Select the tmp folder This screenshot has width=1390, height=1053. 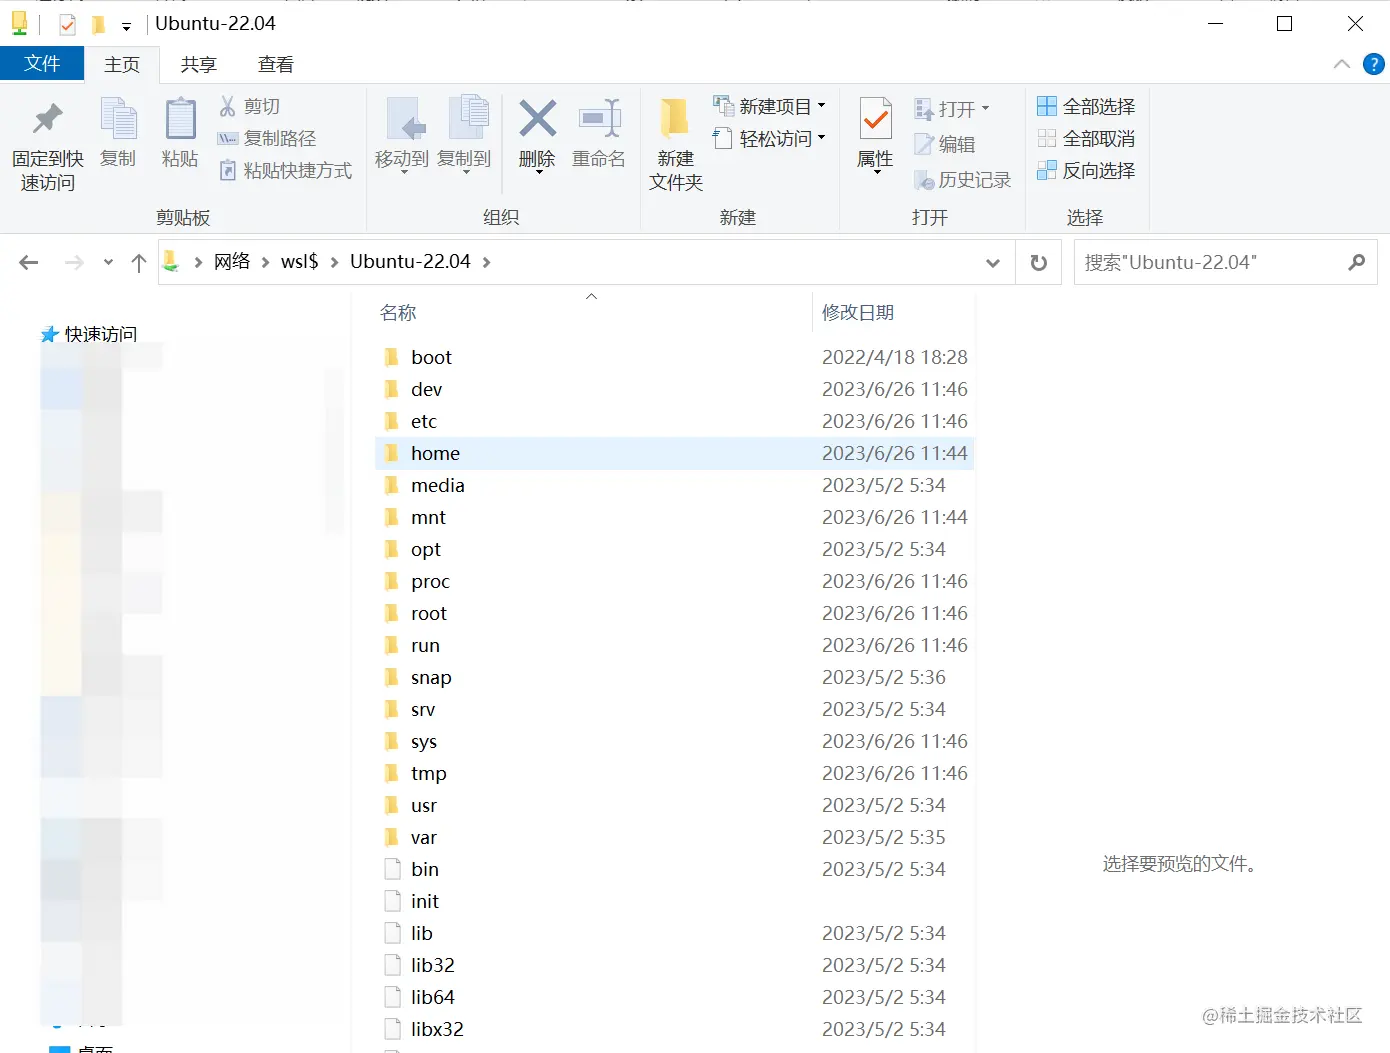tap(674, 773)
